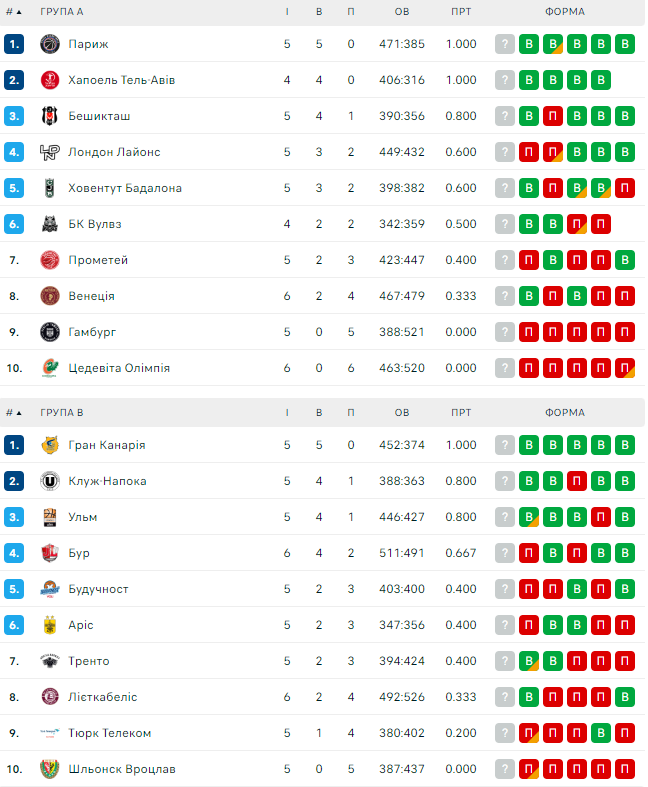Click the Hapoel Tel Aviv logo
The image size is (648, 787).
tap(50, 80)
